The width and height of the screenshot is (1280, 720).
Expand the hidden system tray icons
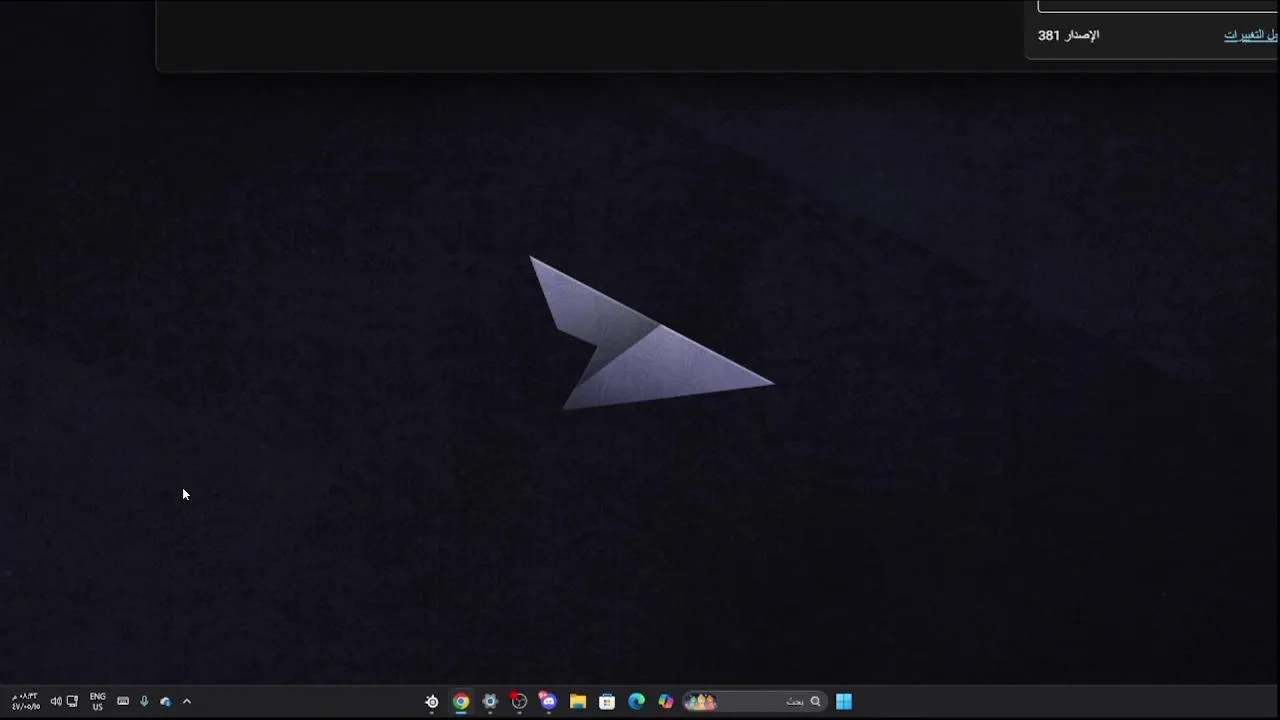click(187, 701)
